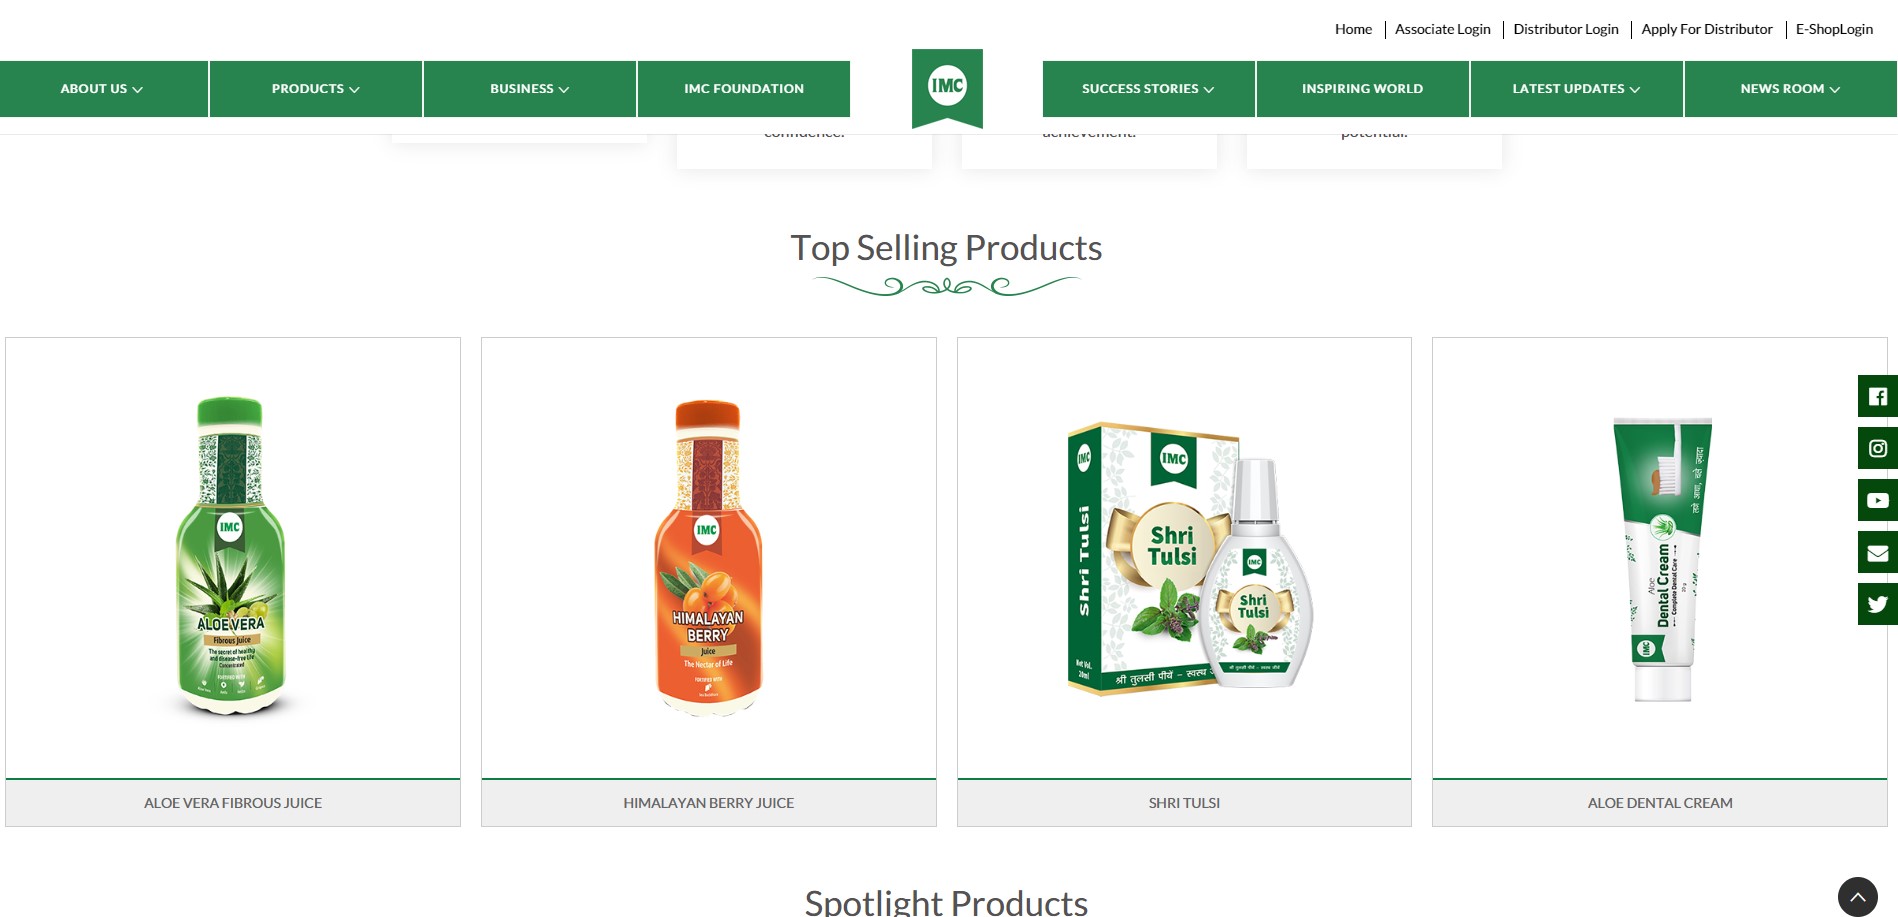Click the Associate Login link
Screen dimensions: 1898x917
click(1442, 29)
